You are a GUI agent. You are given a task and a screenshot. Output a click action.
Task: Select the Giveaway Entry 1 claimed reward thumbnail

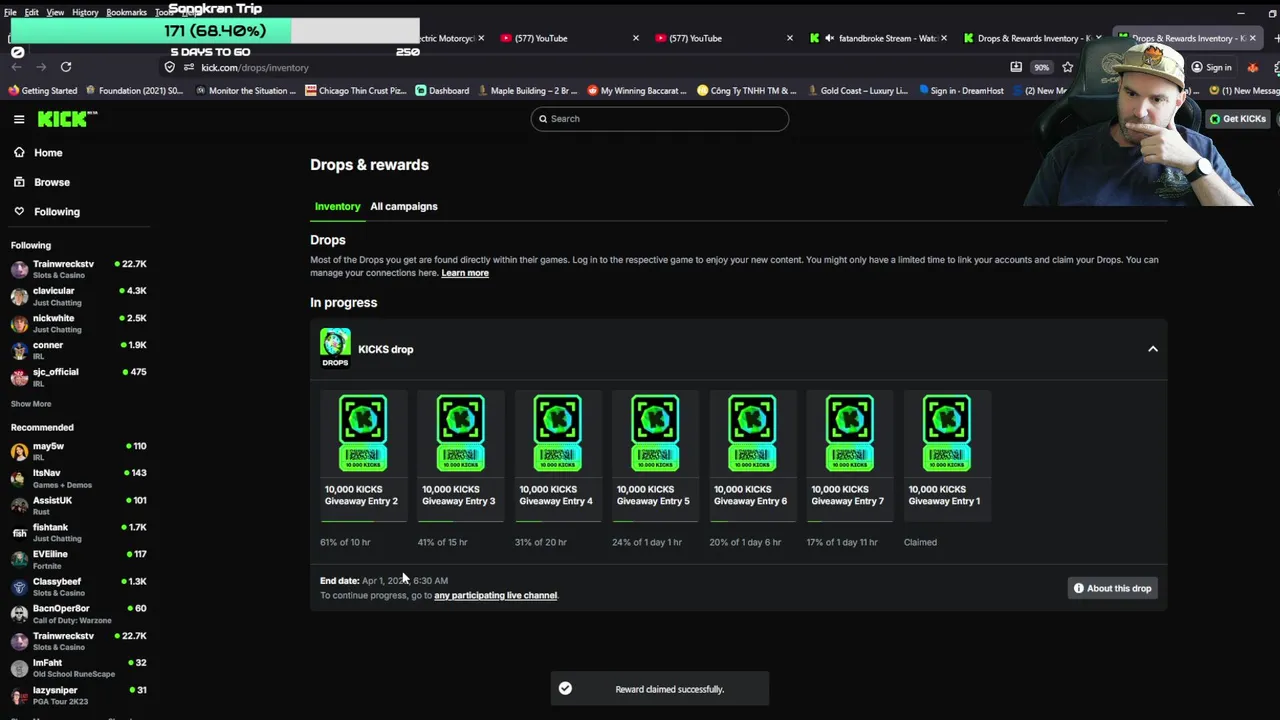click(946, 433)
